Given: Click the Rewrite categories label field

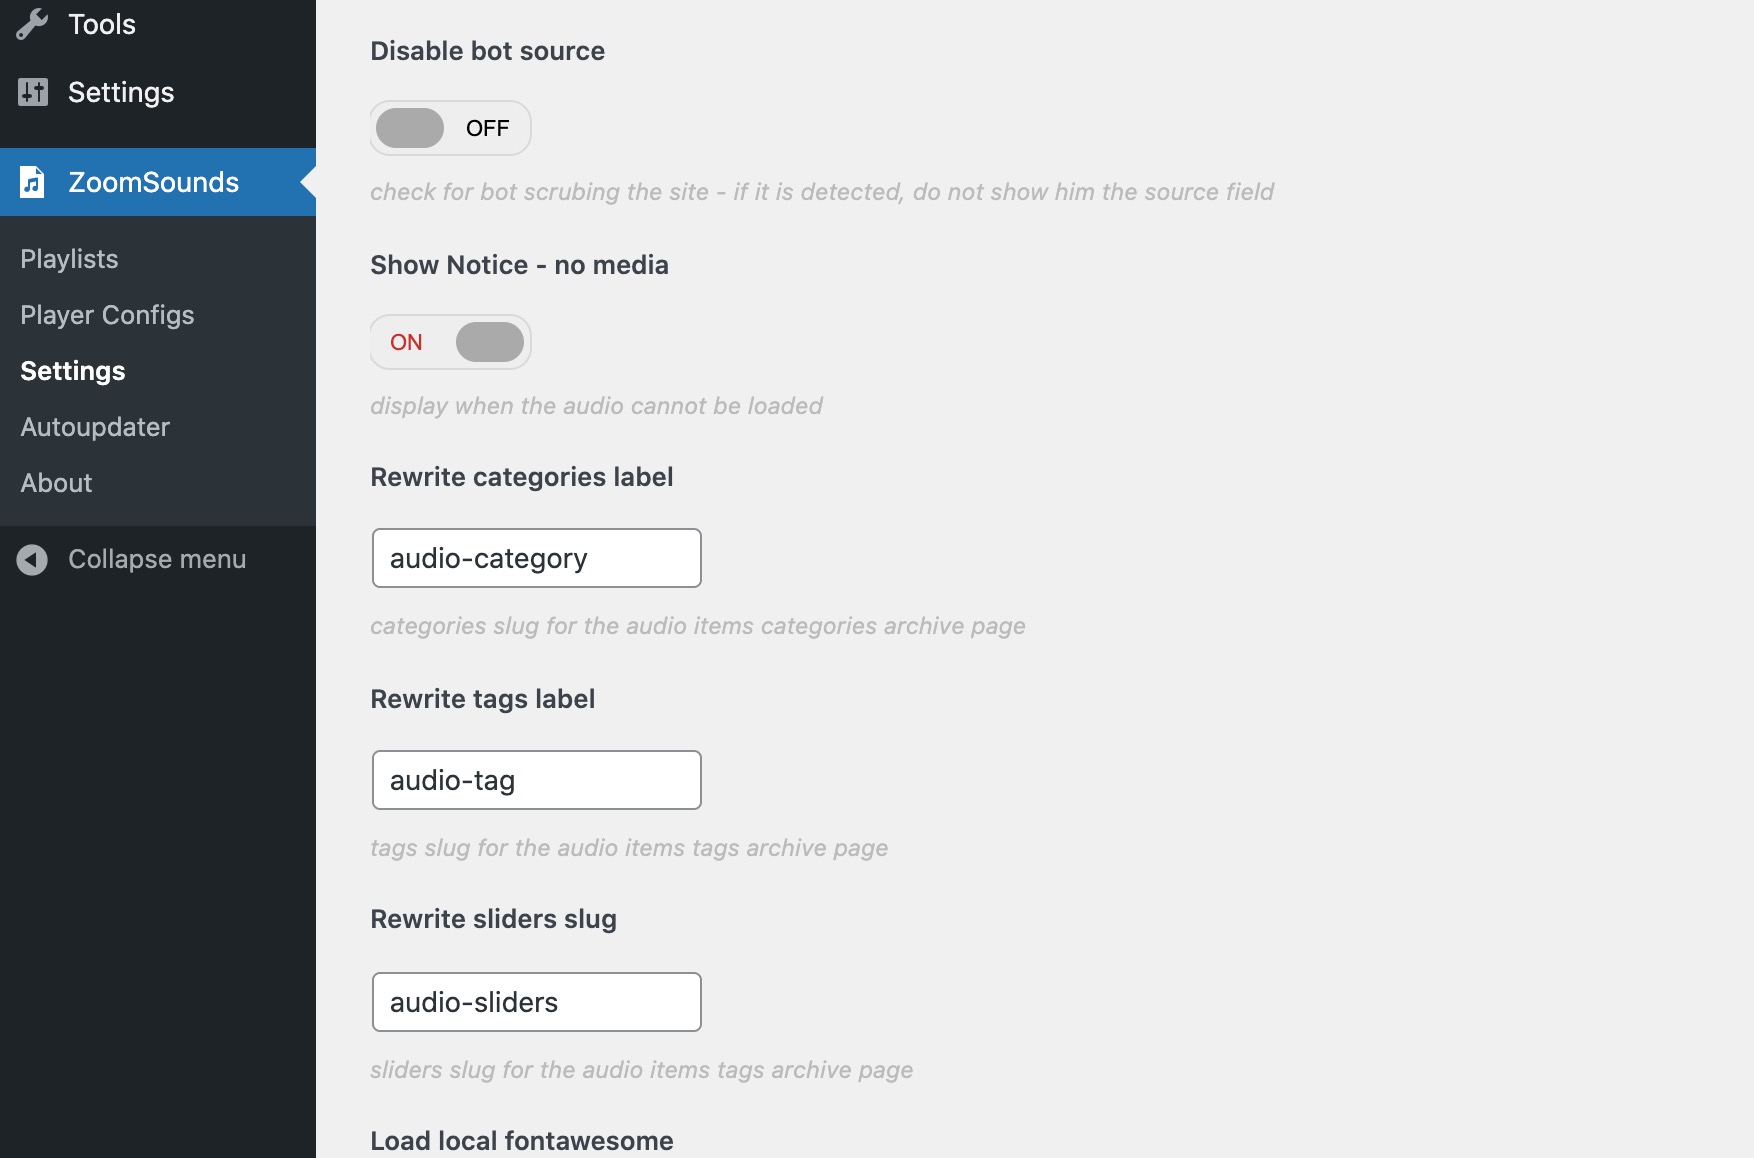Looking at the screenshot, I should pyautogui.click(x=536, y=558).
